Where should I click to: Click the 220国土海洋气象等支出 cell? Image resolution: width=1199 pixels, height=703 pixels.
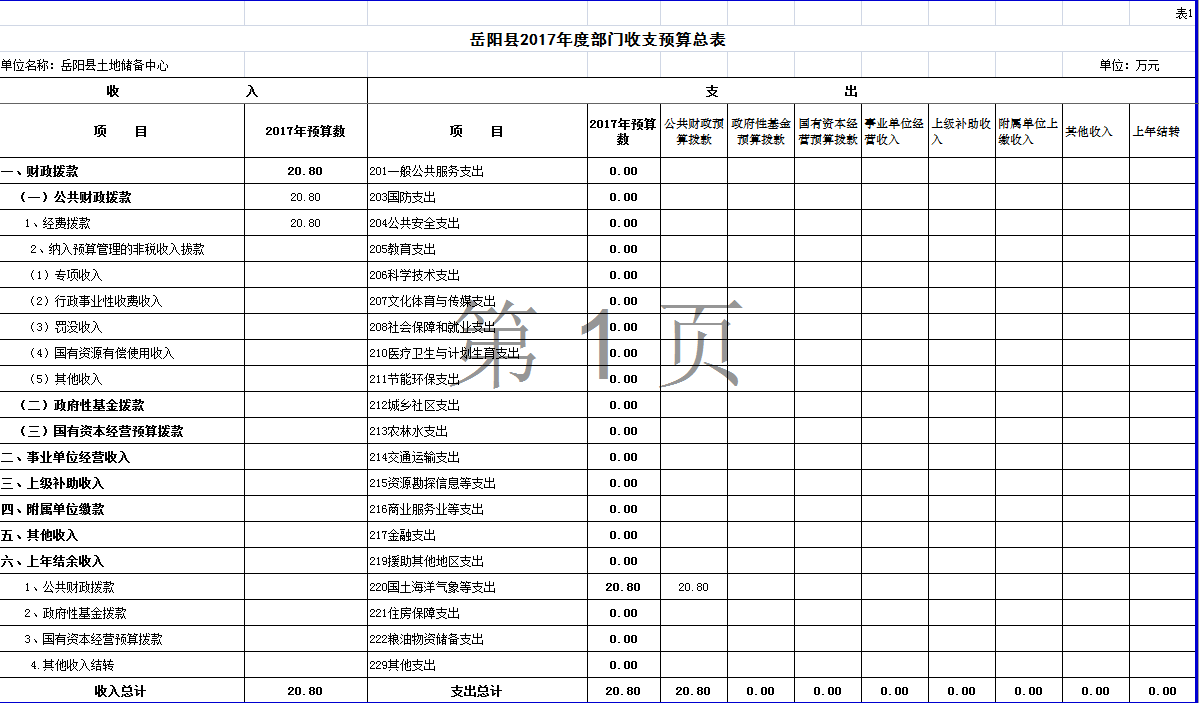433,587
